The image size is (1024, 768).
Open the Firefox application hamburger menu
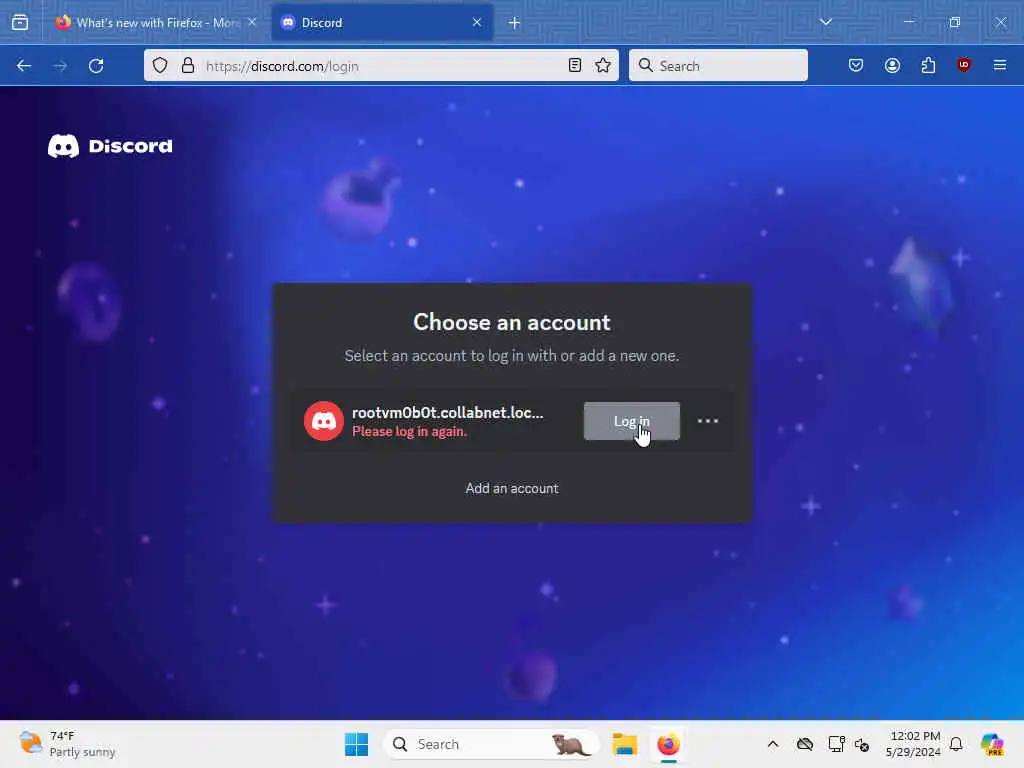pyautogui.click(x=1000, y=65)
